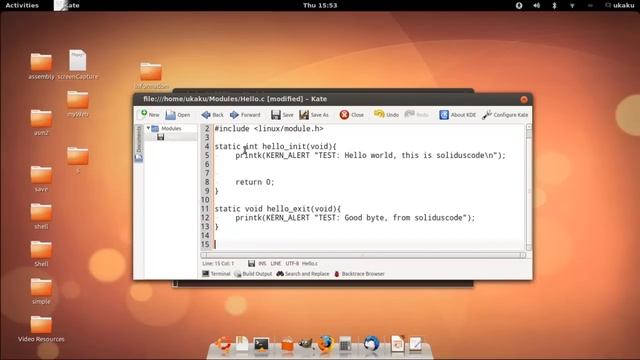Image resolution: width=640 pixels, height=360 pixels.
Task: Click the Ubuntu logo icon in the dock
Action: (x=223, y=344)
